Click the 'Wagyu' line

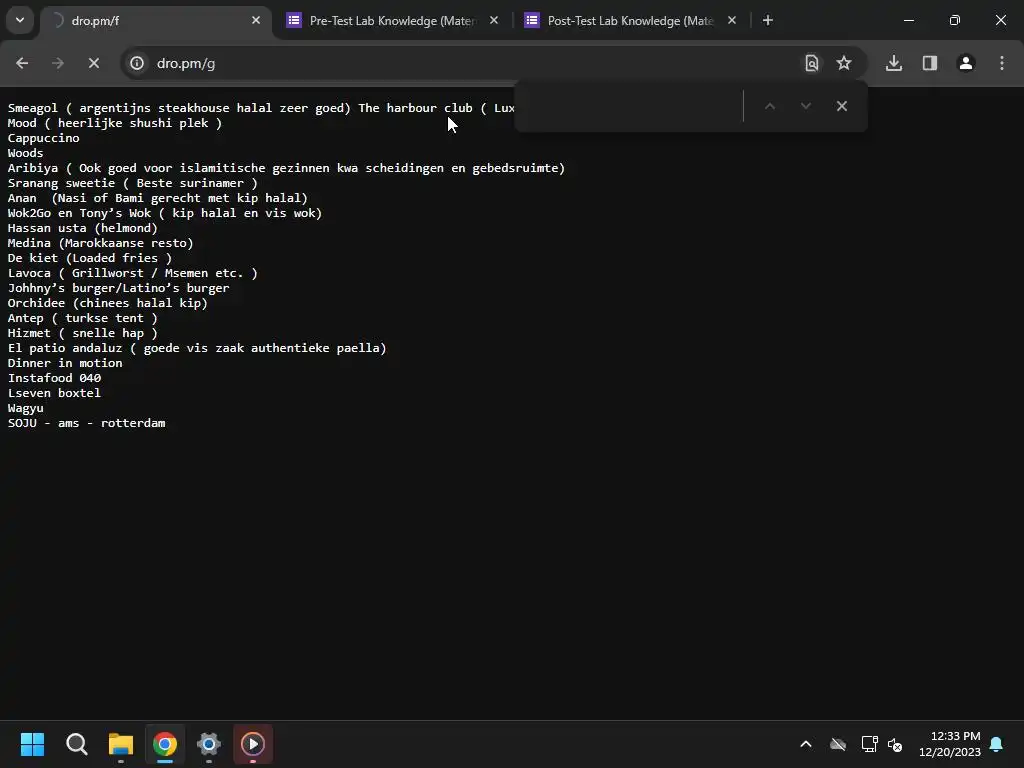pos(25,408)
